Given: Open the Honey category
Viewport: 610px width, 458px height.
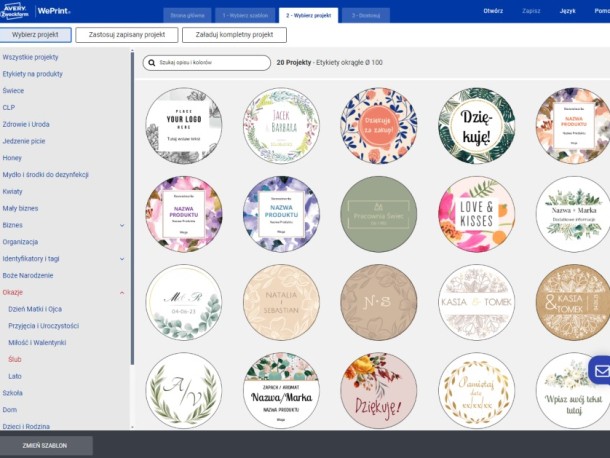Looking at the screenshot, I should click(12, 158).
